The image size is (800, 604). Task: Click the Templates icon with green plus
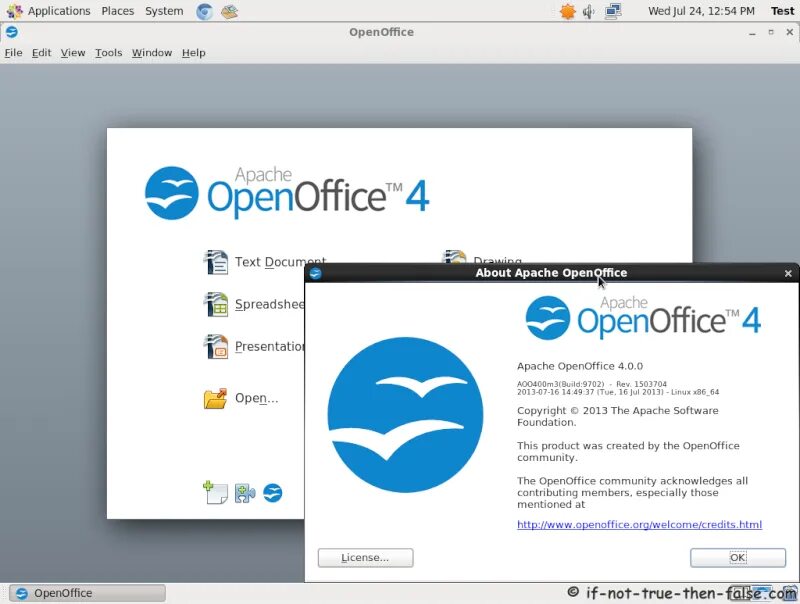click(215, 492)
